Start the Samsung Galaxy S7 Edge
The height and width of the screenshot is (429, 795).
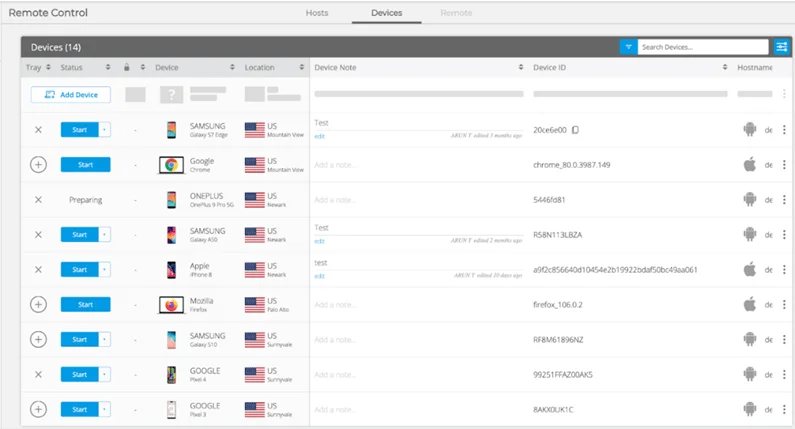[80, 130]
